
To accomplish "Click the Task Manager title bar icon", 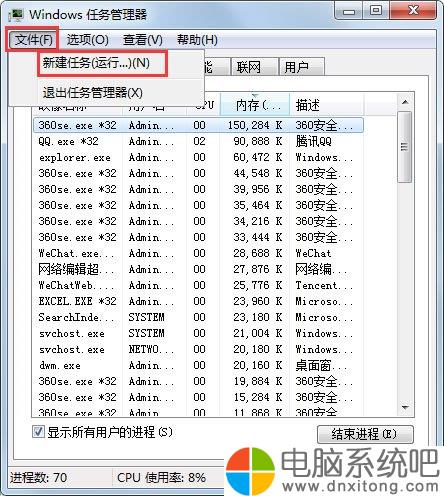I will (16, 15).
